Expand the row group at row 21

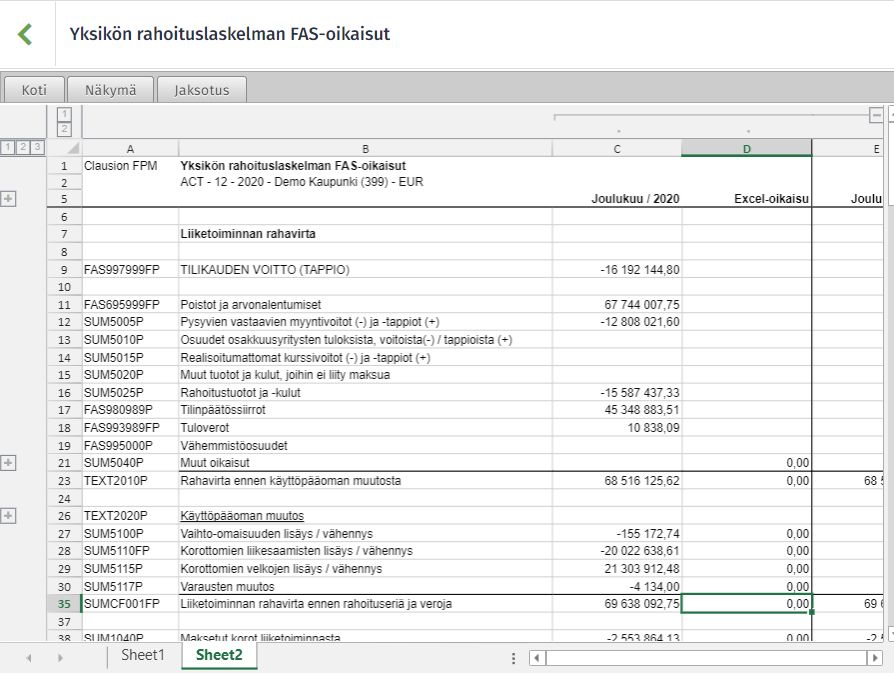pyautogui.click(x=8, y=463)
